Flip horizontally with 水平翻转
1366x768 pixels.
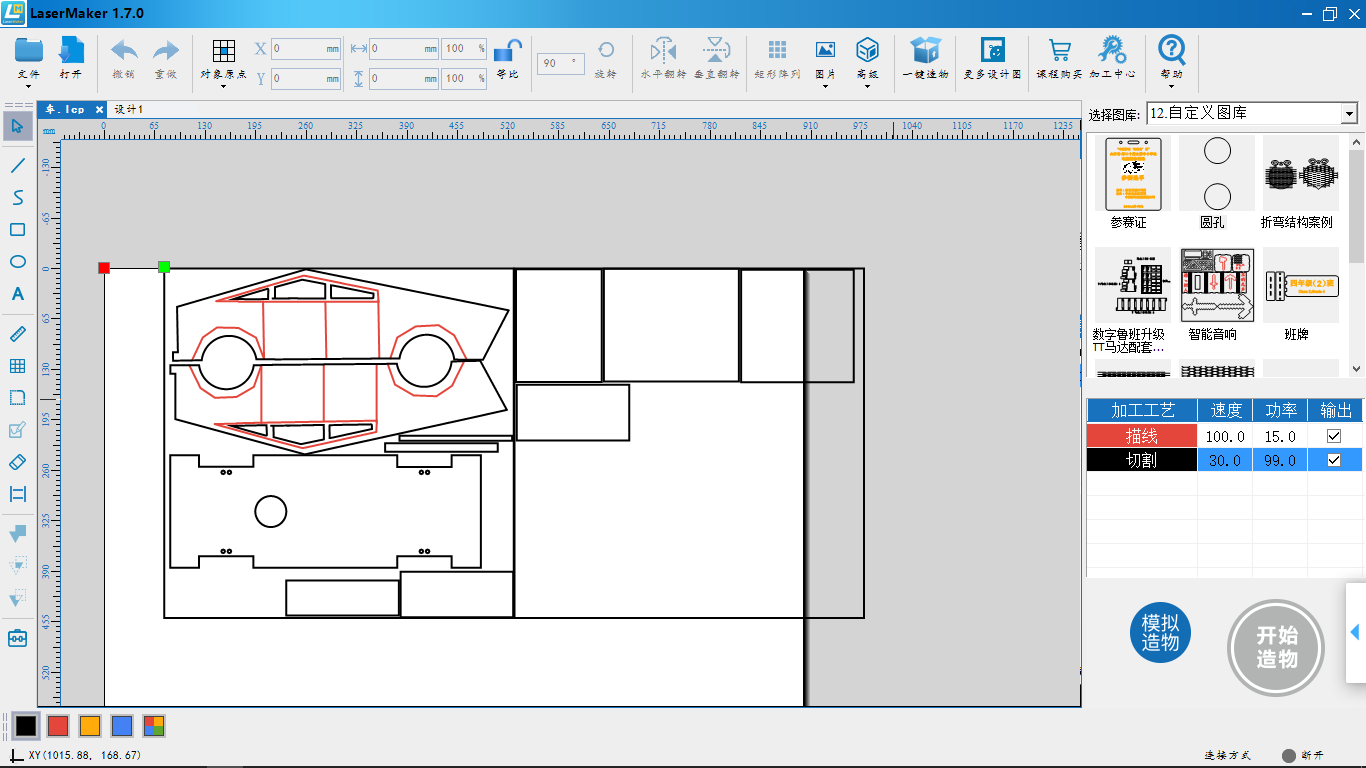tap(663, 58)
